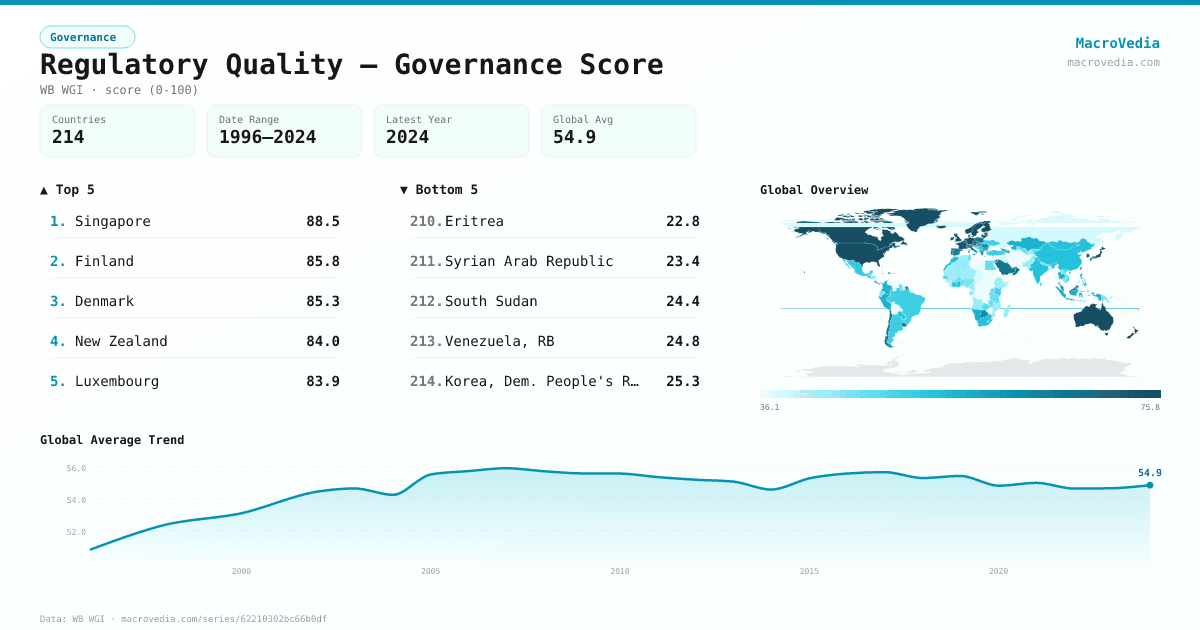Click South Sudan's score 24.4
1200x630 pixels.
pyautogui.click(x=683, y=301)
